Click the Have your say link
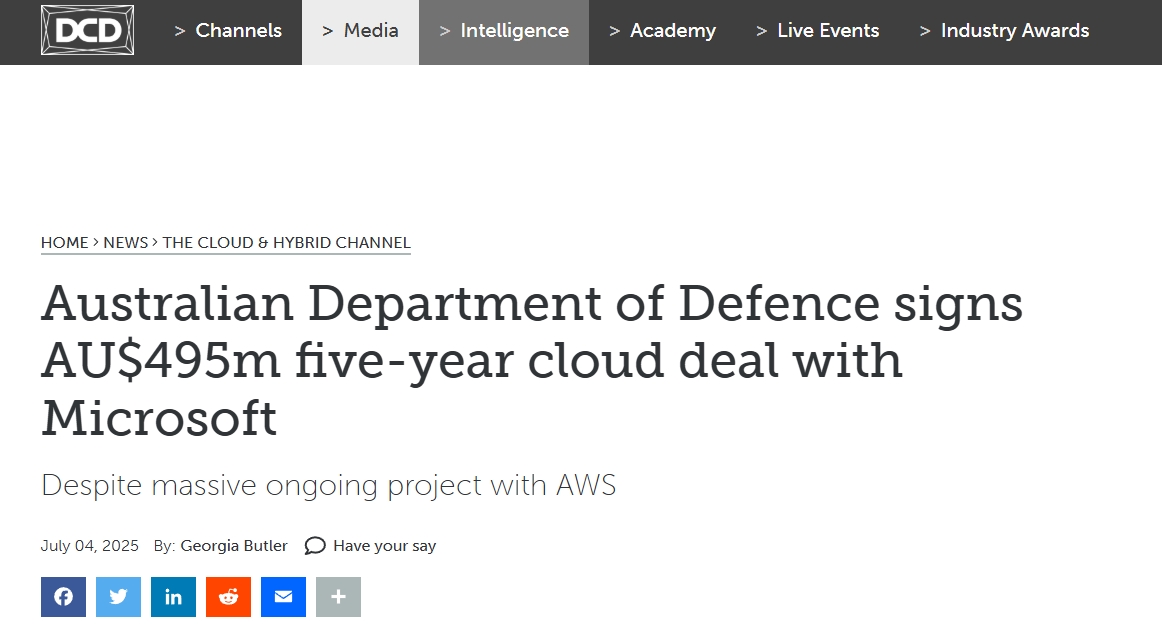1162x633 pixels. (385, 546)
